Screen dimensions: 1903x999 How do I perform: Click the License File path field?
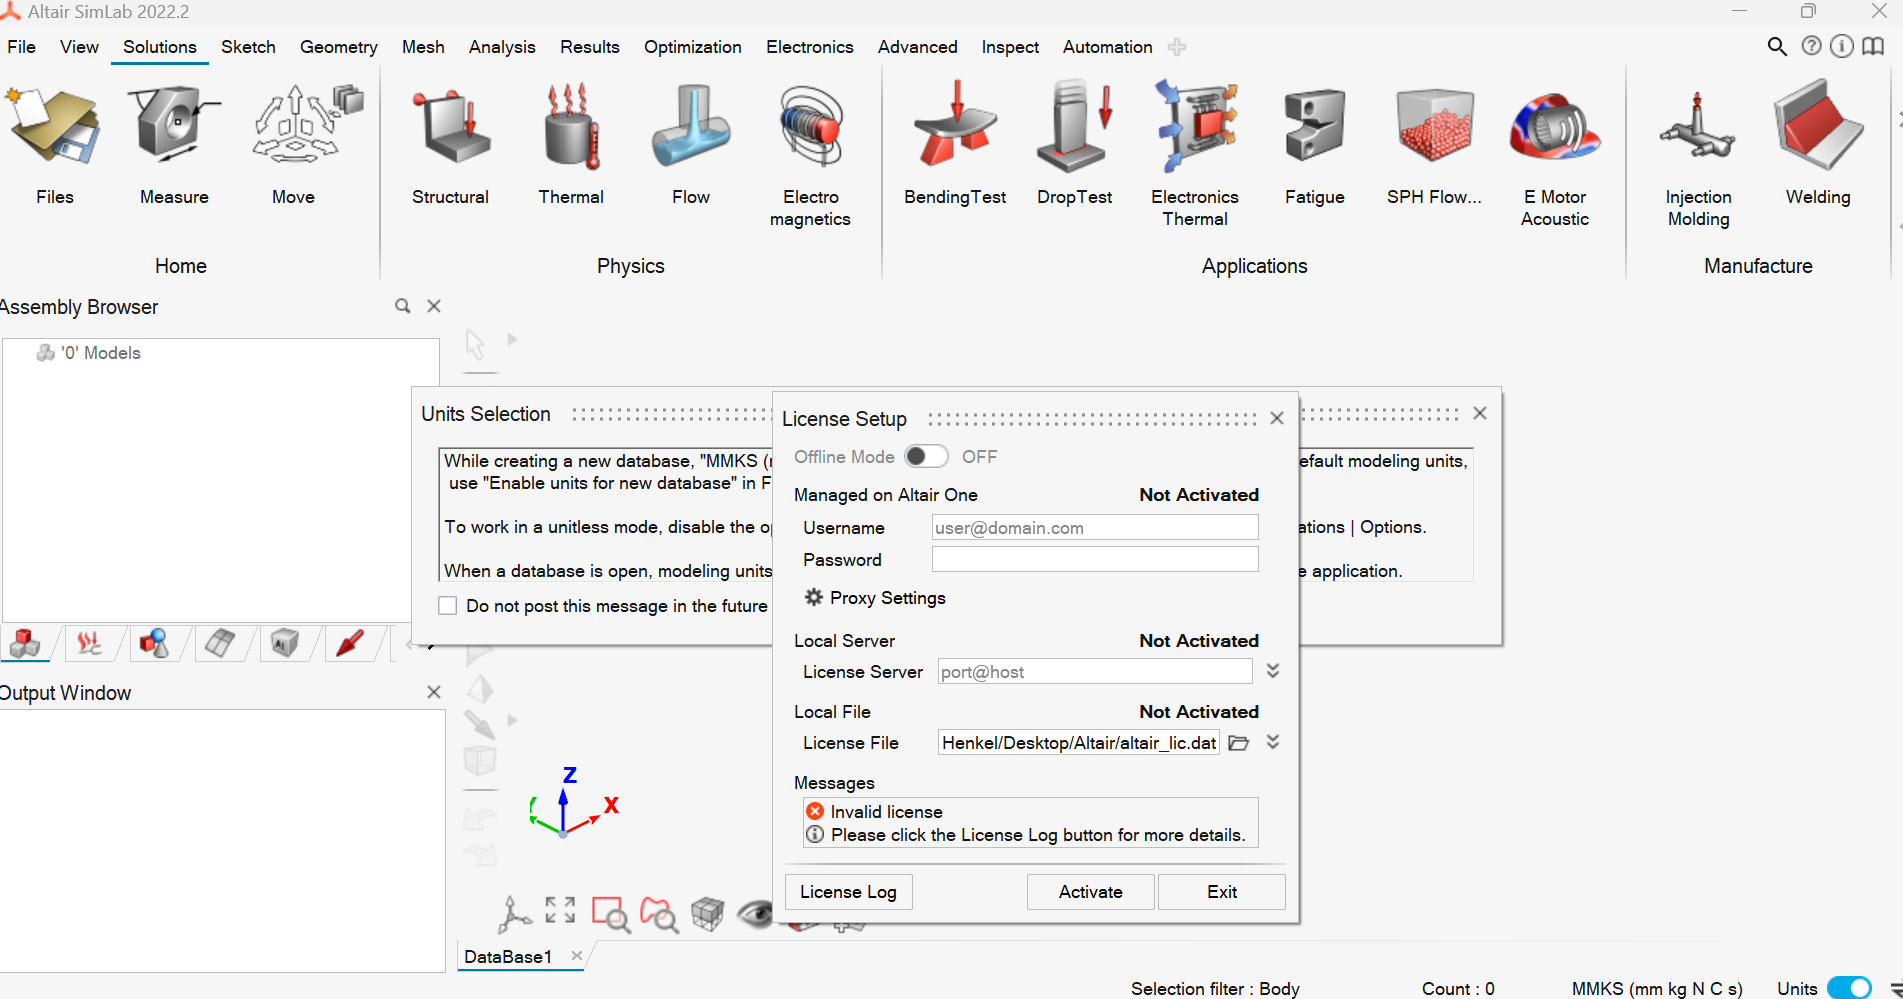coord(1079,743)
